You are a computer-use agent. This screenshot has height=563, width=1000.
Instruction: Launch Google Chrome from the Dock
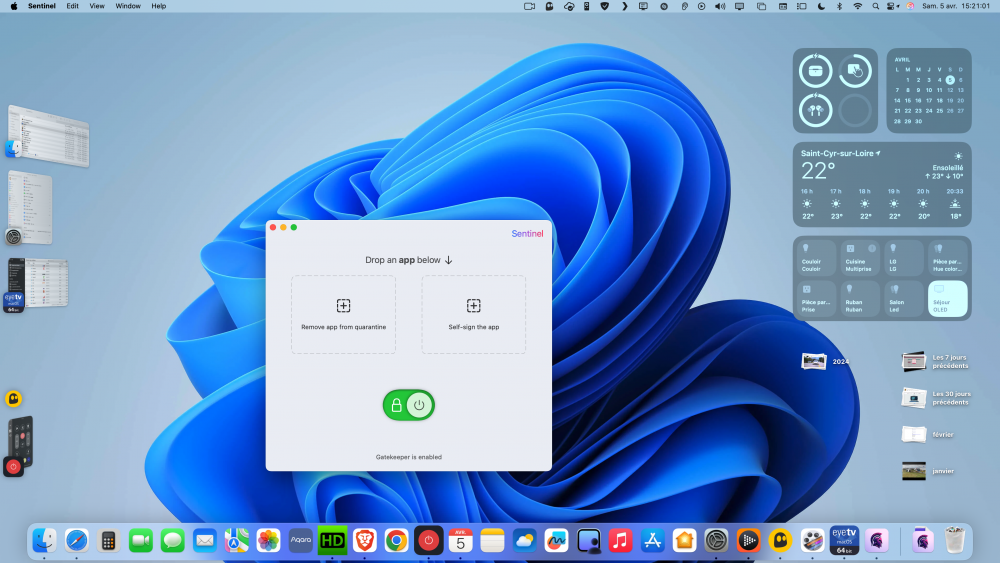click(397, 541)
